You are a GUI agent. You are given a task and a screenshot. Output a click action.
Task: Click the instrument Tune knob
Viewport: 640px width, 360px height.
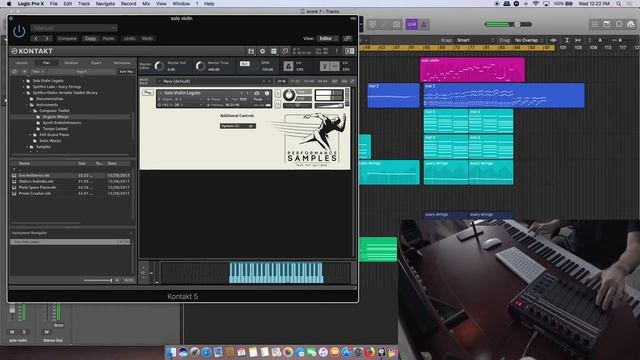click(x=289, y=95)
